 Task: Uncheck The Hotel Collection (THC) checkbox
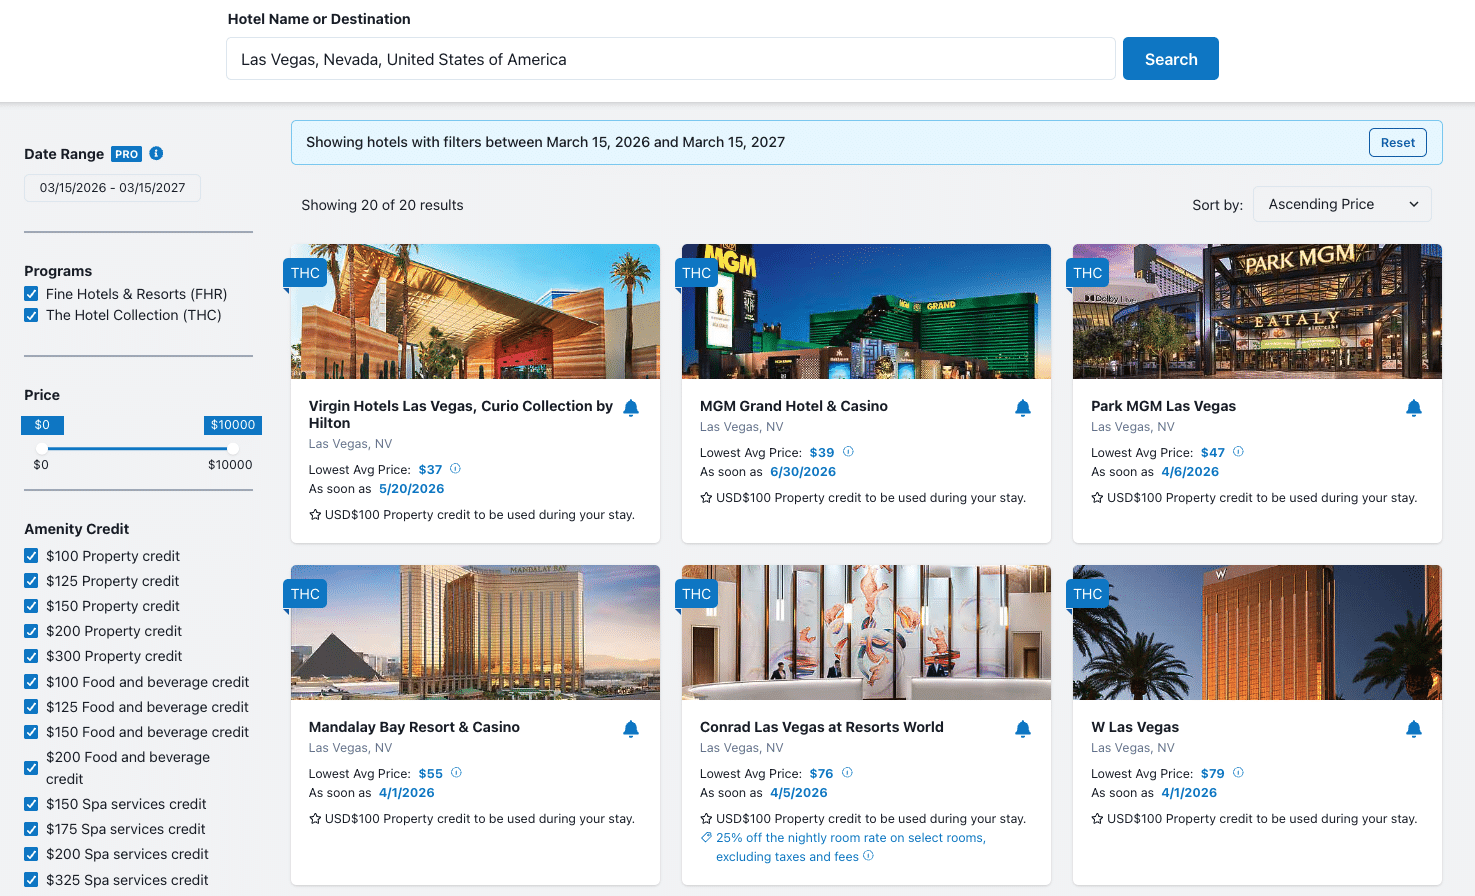[x=32, y=315]
